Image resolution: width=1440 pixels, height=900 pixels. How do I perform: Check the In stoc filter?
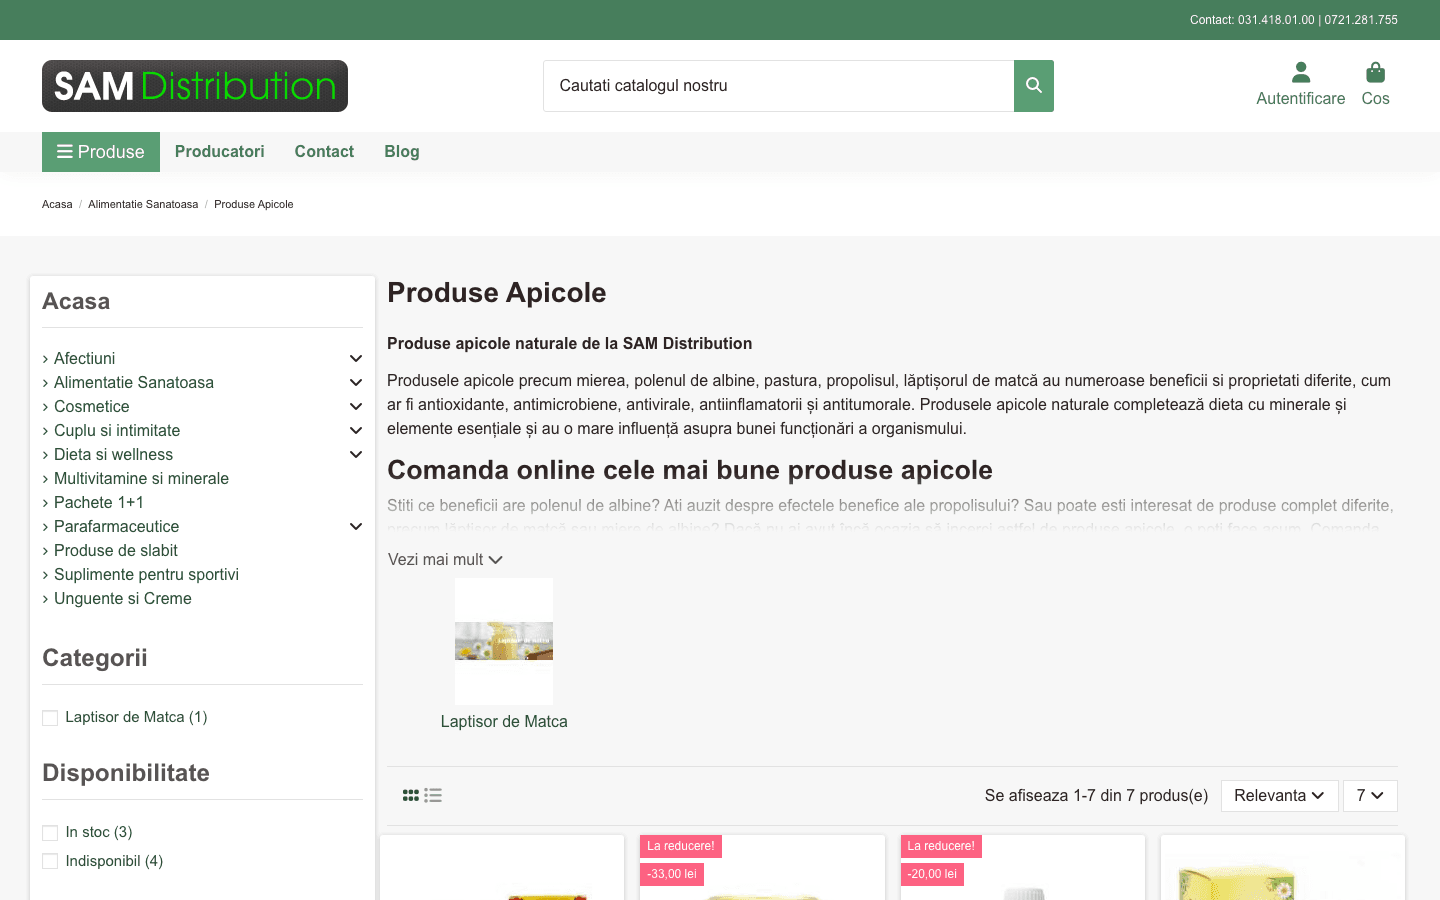(50, 833)
